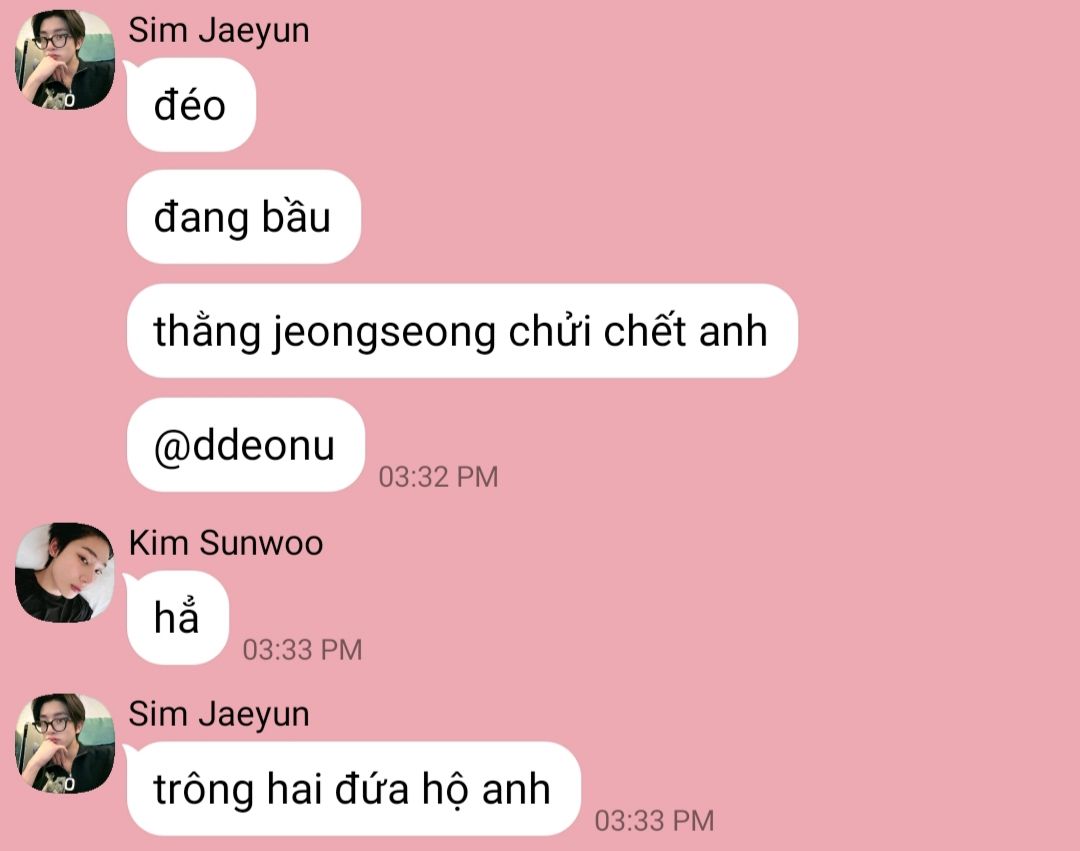Viewport: 1080px width, 851px height.
Task: Click the word 'jeongseong' in the message
Action: pos(384,333)
